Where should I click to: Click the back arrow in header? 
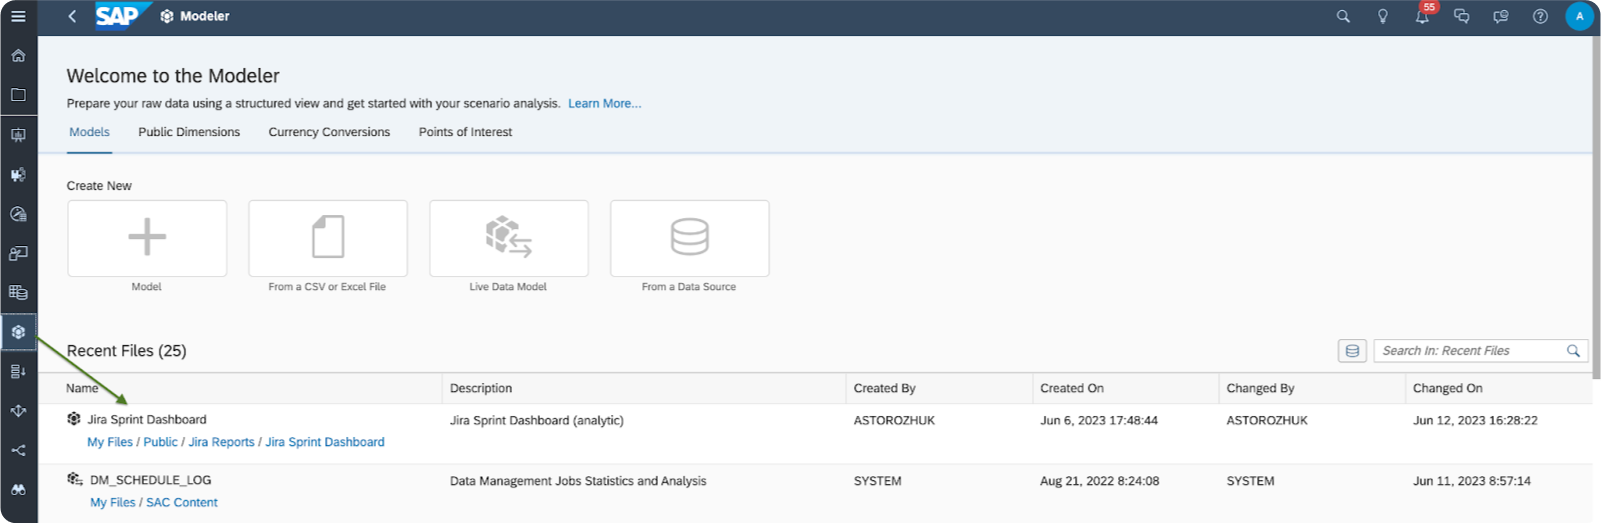pyautogui.click(x=72, y=16)
